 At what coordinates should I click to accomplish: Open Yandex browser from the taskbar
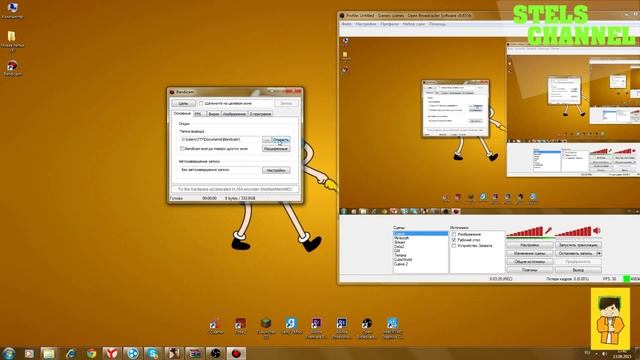tap(111, 353)
